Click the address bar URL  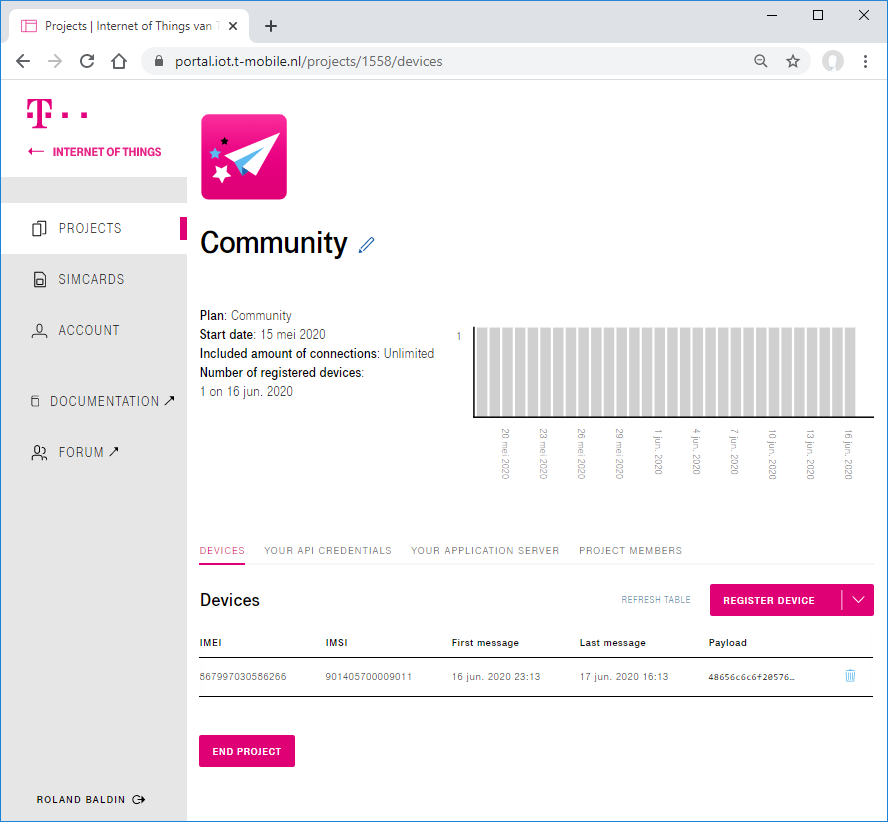tap(309, 61)
